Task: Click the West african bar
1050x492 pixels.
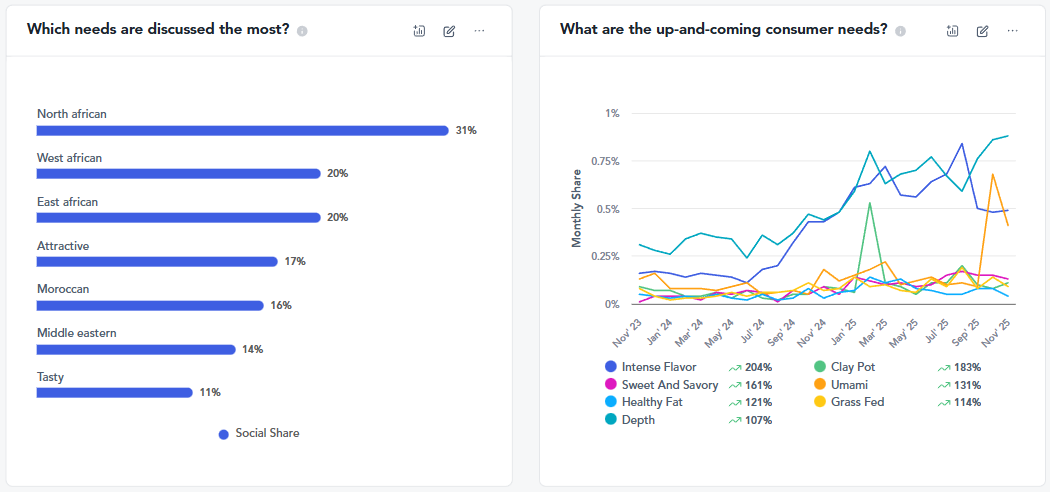Action: [x=178, y=174]
